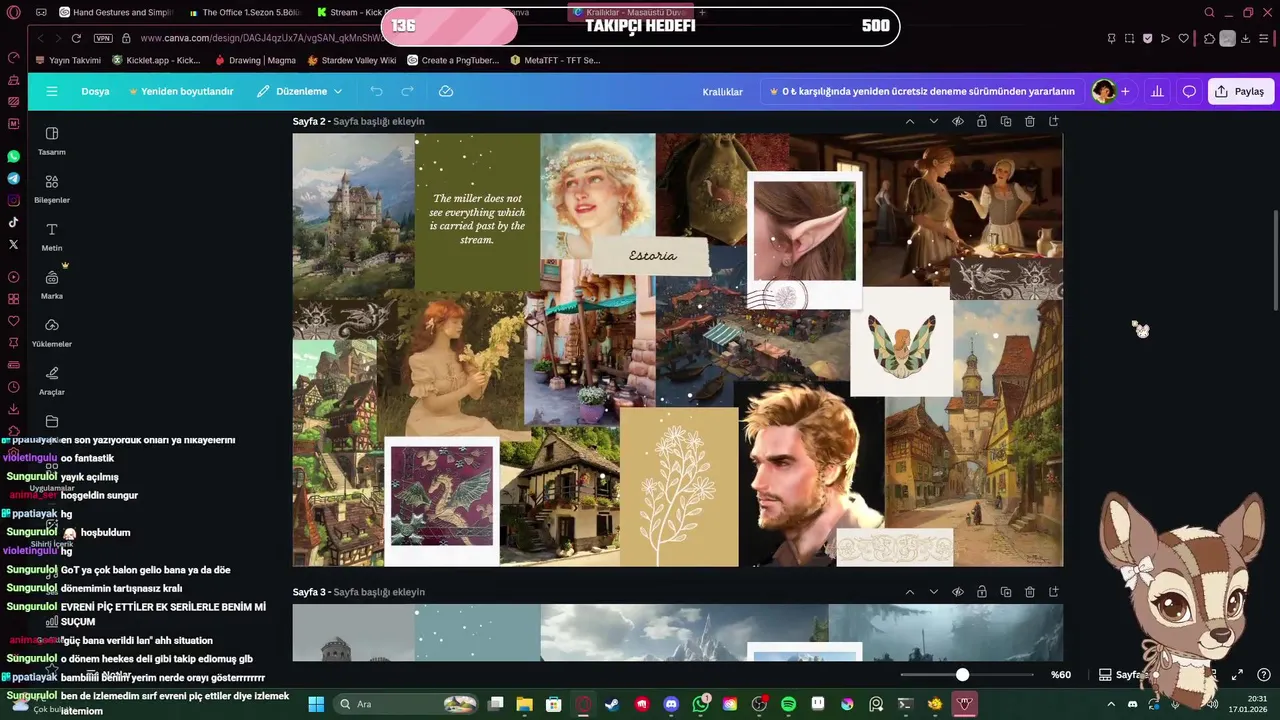Hide page Sayfa 3 with eye icon
This screenshot has height=720, width=1280.
[958, 592]
